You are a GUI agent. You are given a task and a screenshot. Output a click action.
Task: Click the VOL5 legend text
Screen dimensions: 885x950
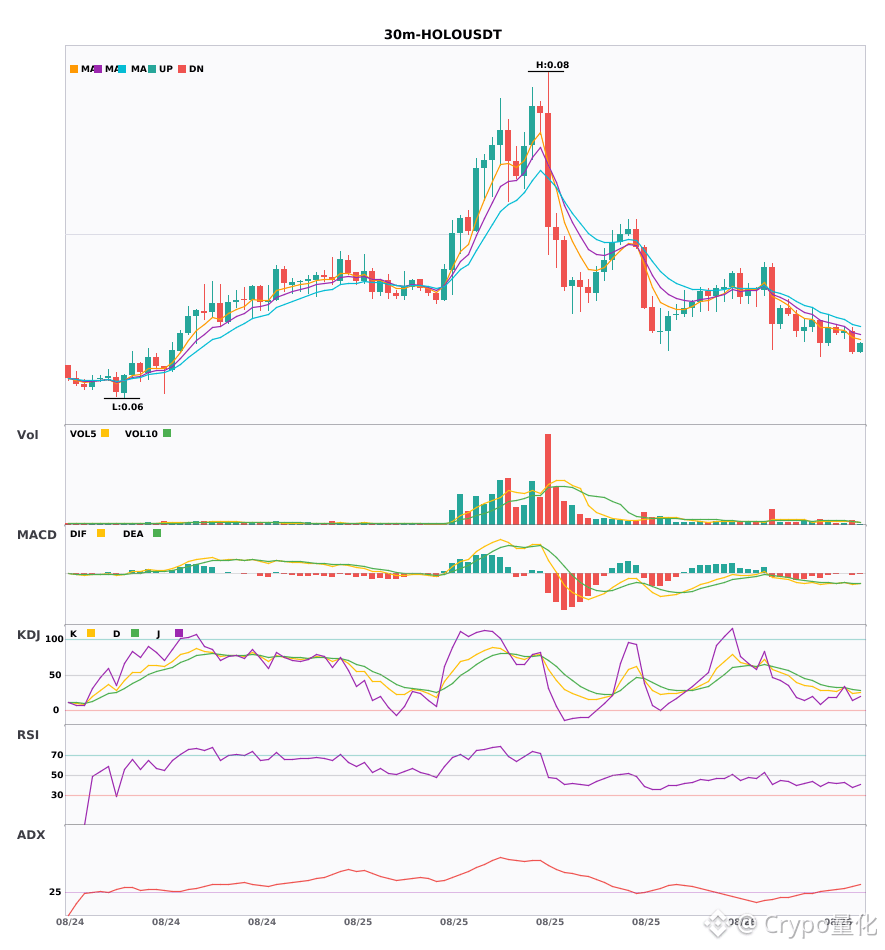click(83, 434)
